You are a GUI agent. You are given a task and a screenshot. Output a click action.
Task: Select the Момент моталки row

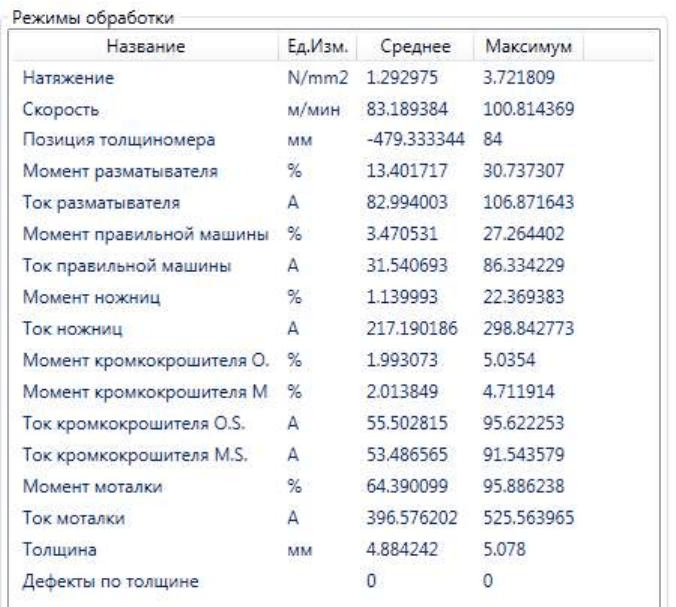[333, 486]
